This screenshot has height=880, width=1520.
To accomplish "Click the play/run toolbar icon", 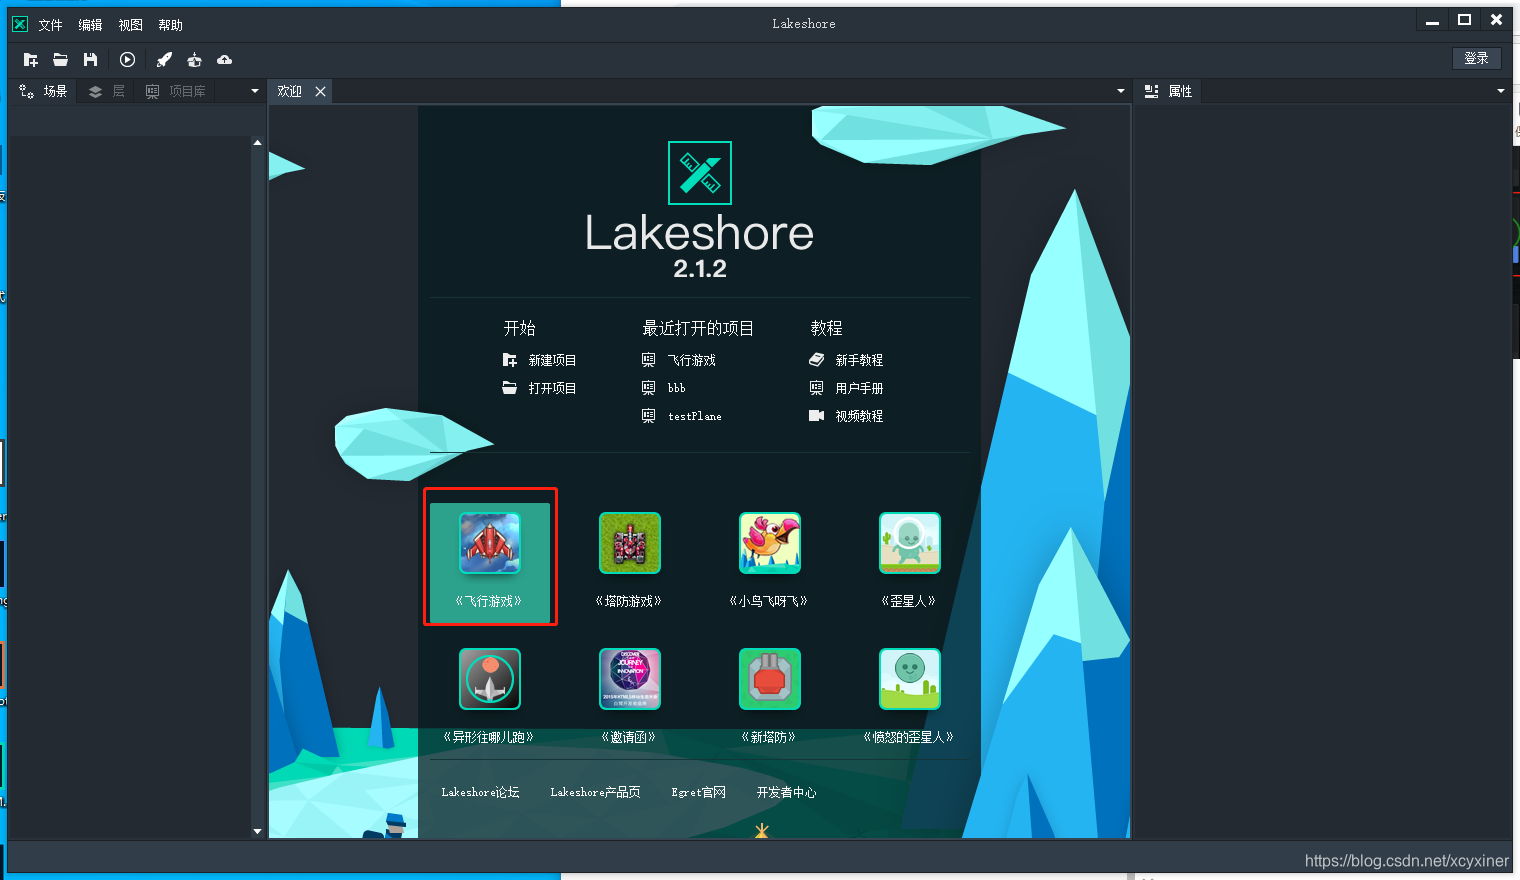I will click(127, 60).
